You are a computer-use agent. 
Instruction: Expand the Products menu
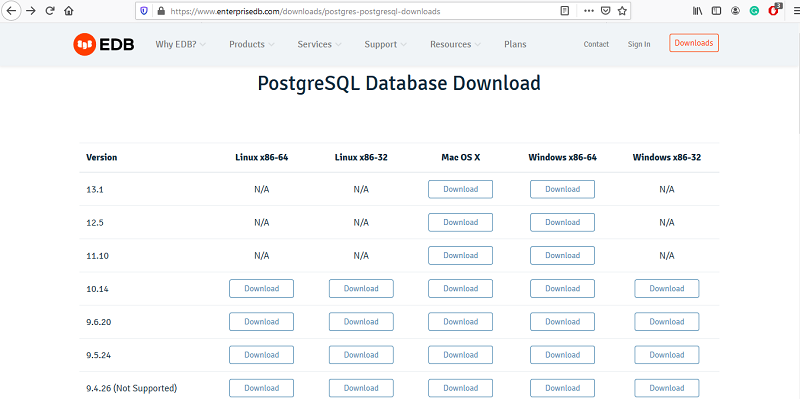coord(252,44)
